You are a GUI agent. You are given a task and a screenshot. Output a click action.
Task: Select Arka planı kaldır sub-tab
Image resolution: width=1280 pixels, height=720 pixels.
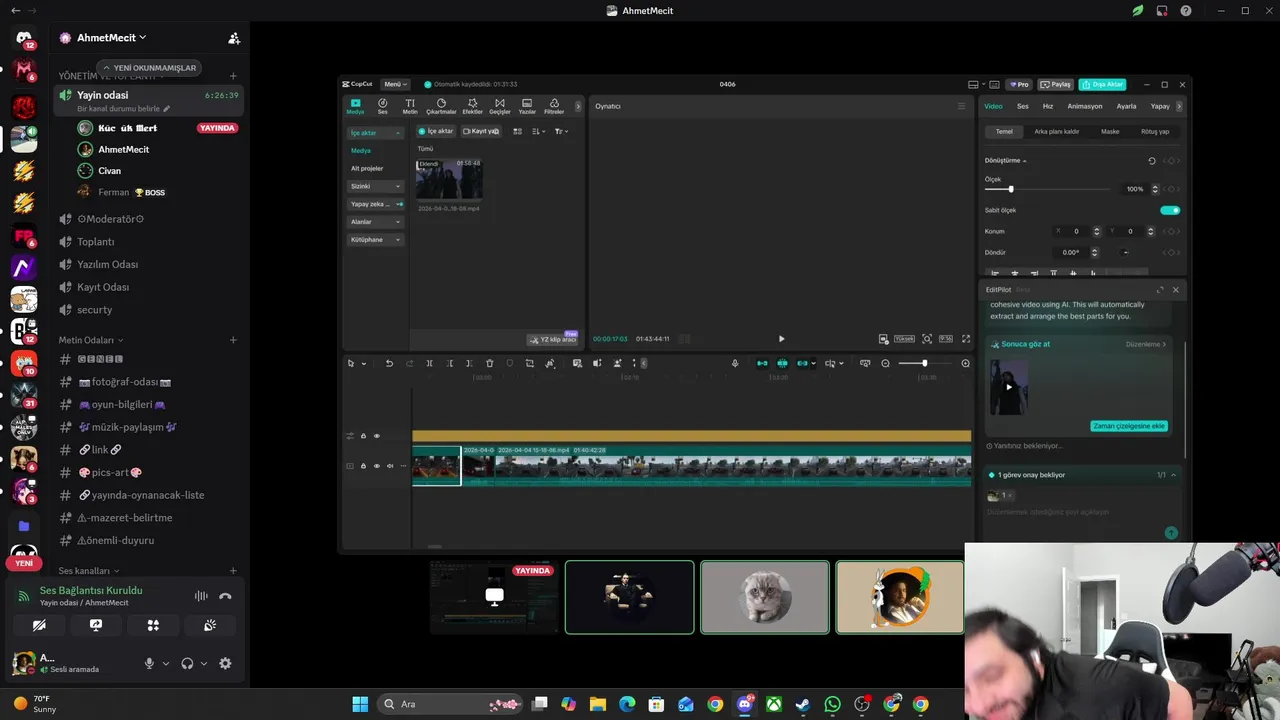[x=1057, y=131]
